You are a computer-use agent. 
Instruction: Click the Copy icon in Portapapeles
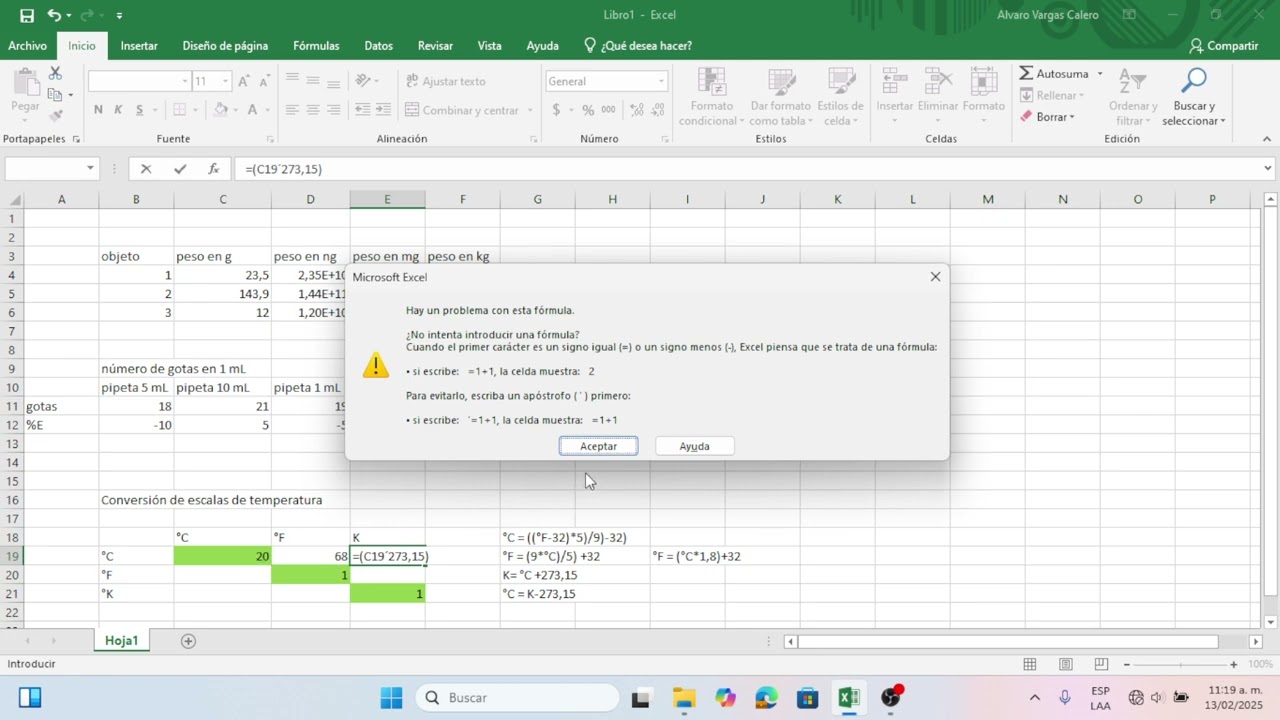click(55, 95)
